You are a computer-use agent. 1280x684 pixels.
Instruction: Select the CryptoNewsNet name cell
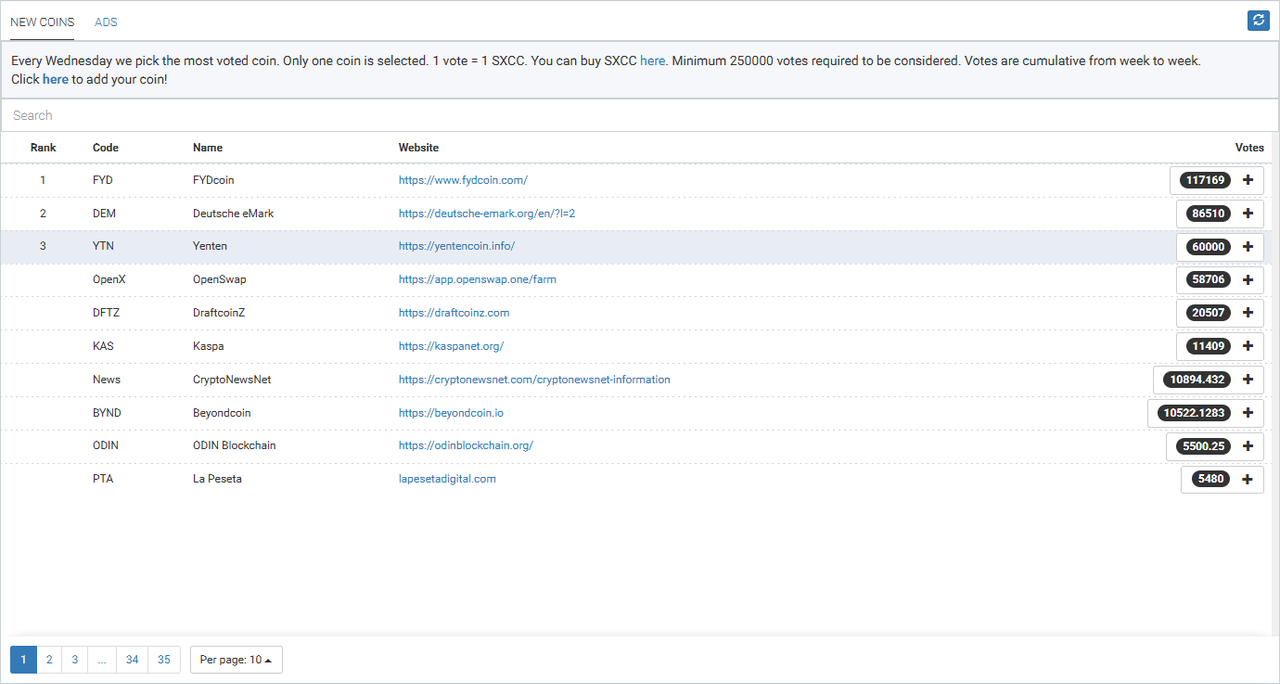(x=232, y=379)
